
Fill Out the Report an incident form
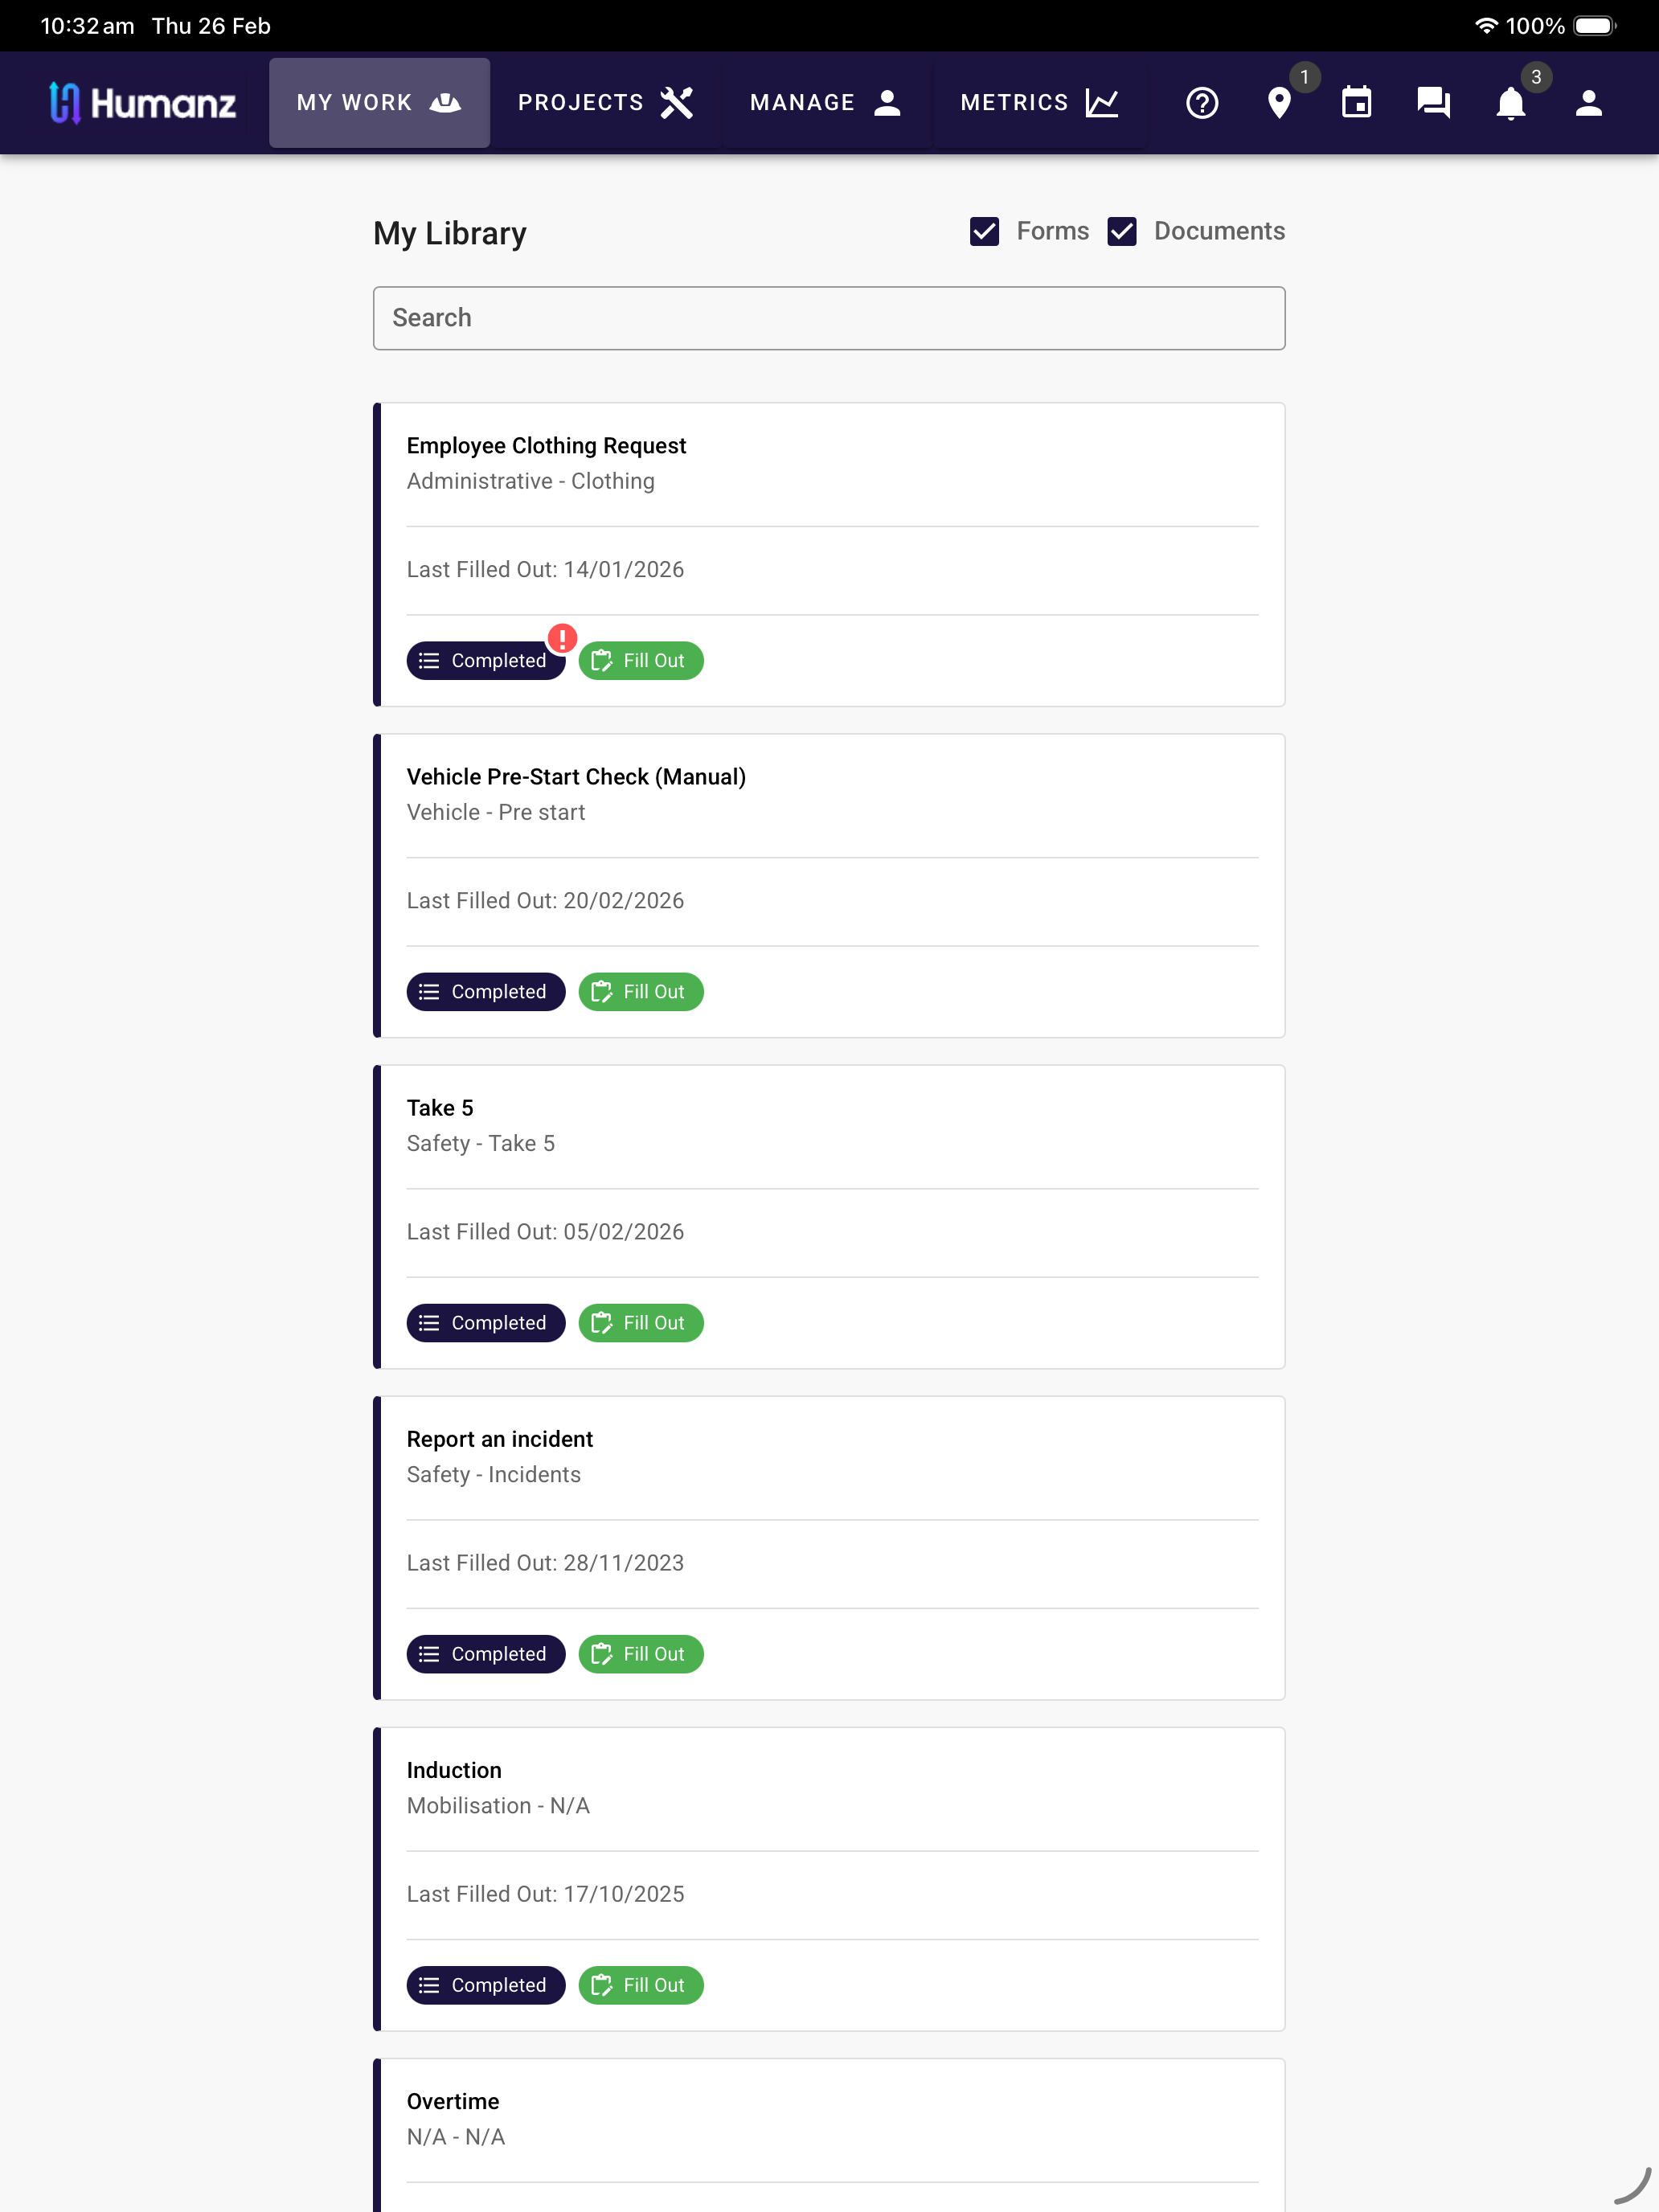(x=641, y=1654)
